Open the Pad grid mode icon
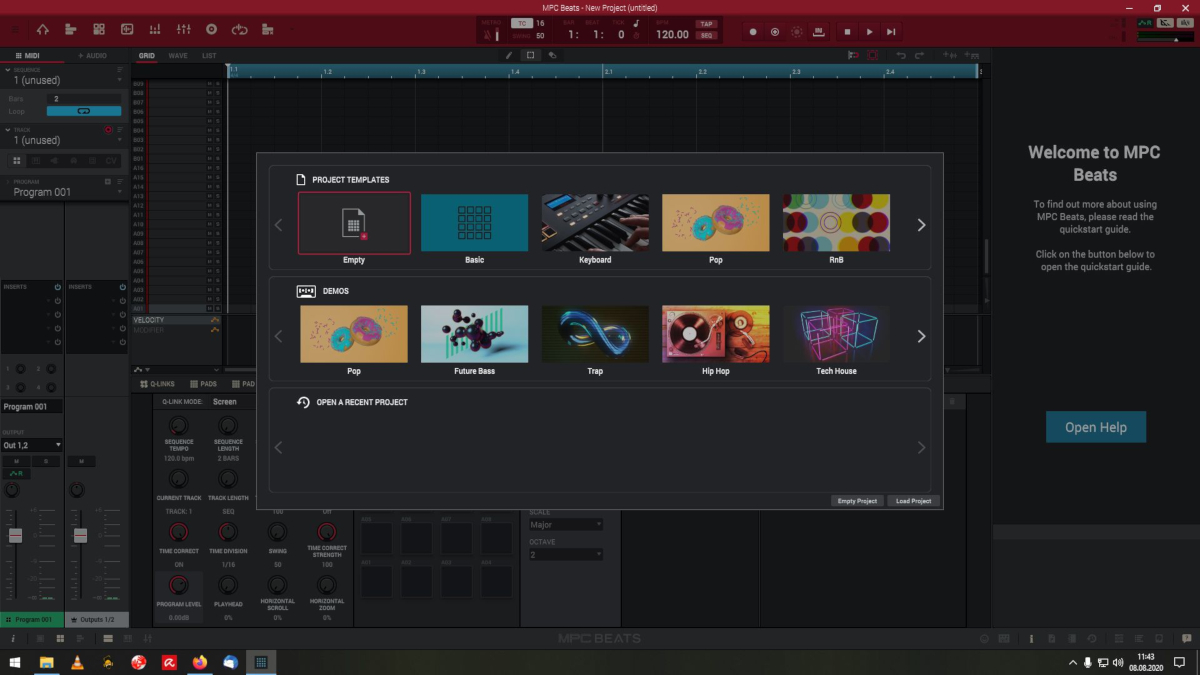 click(x=98, y=30)
